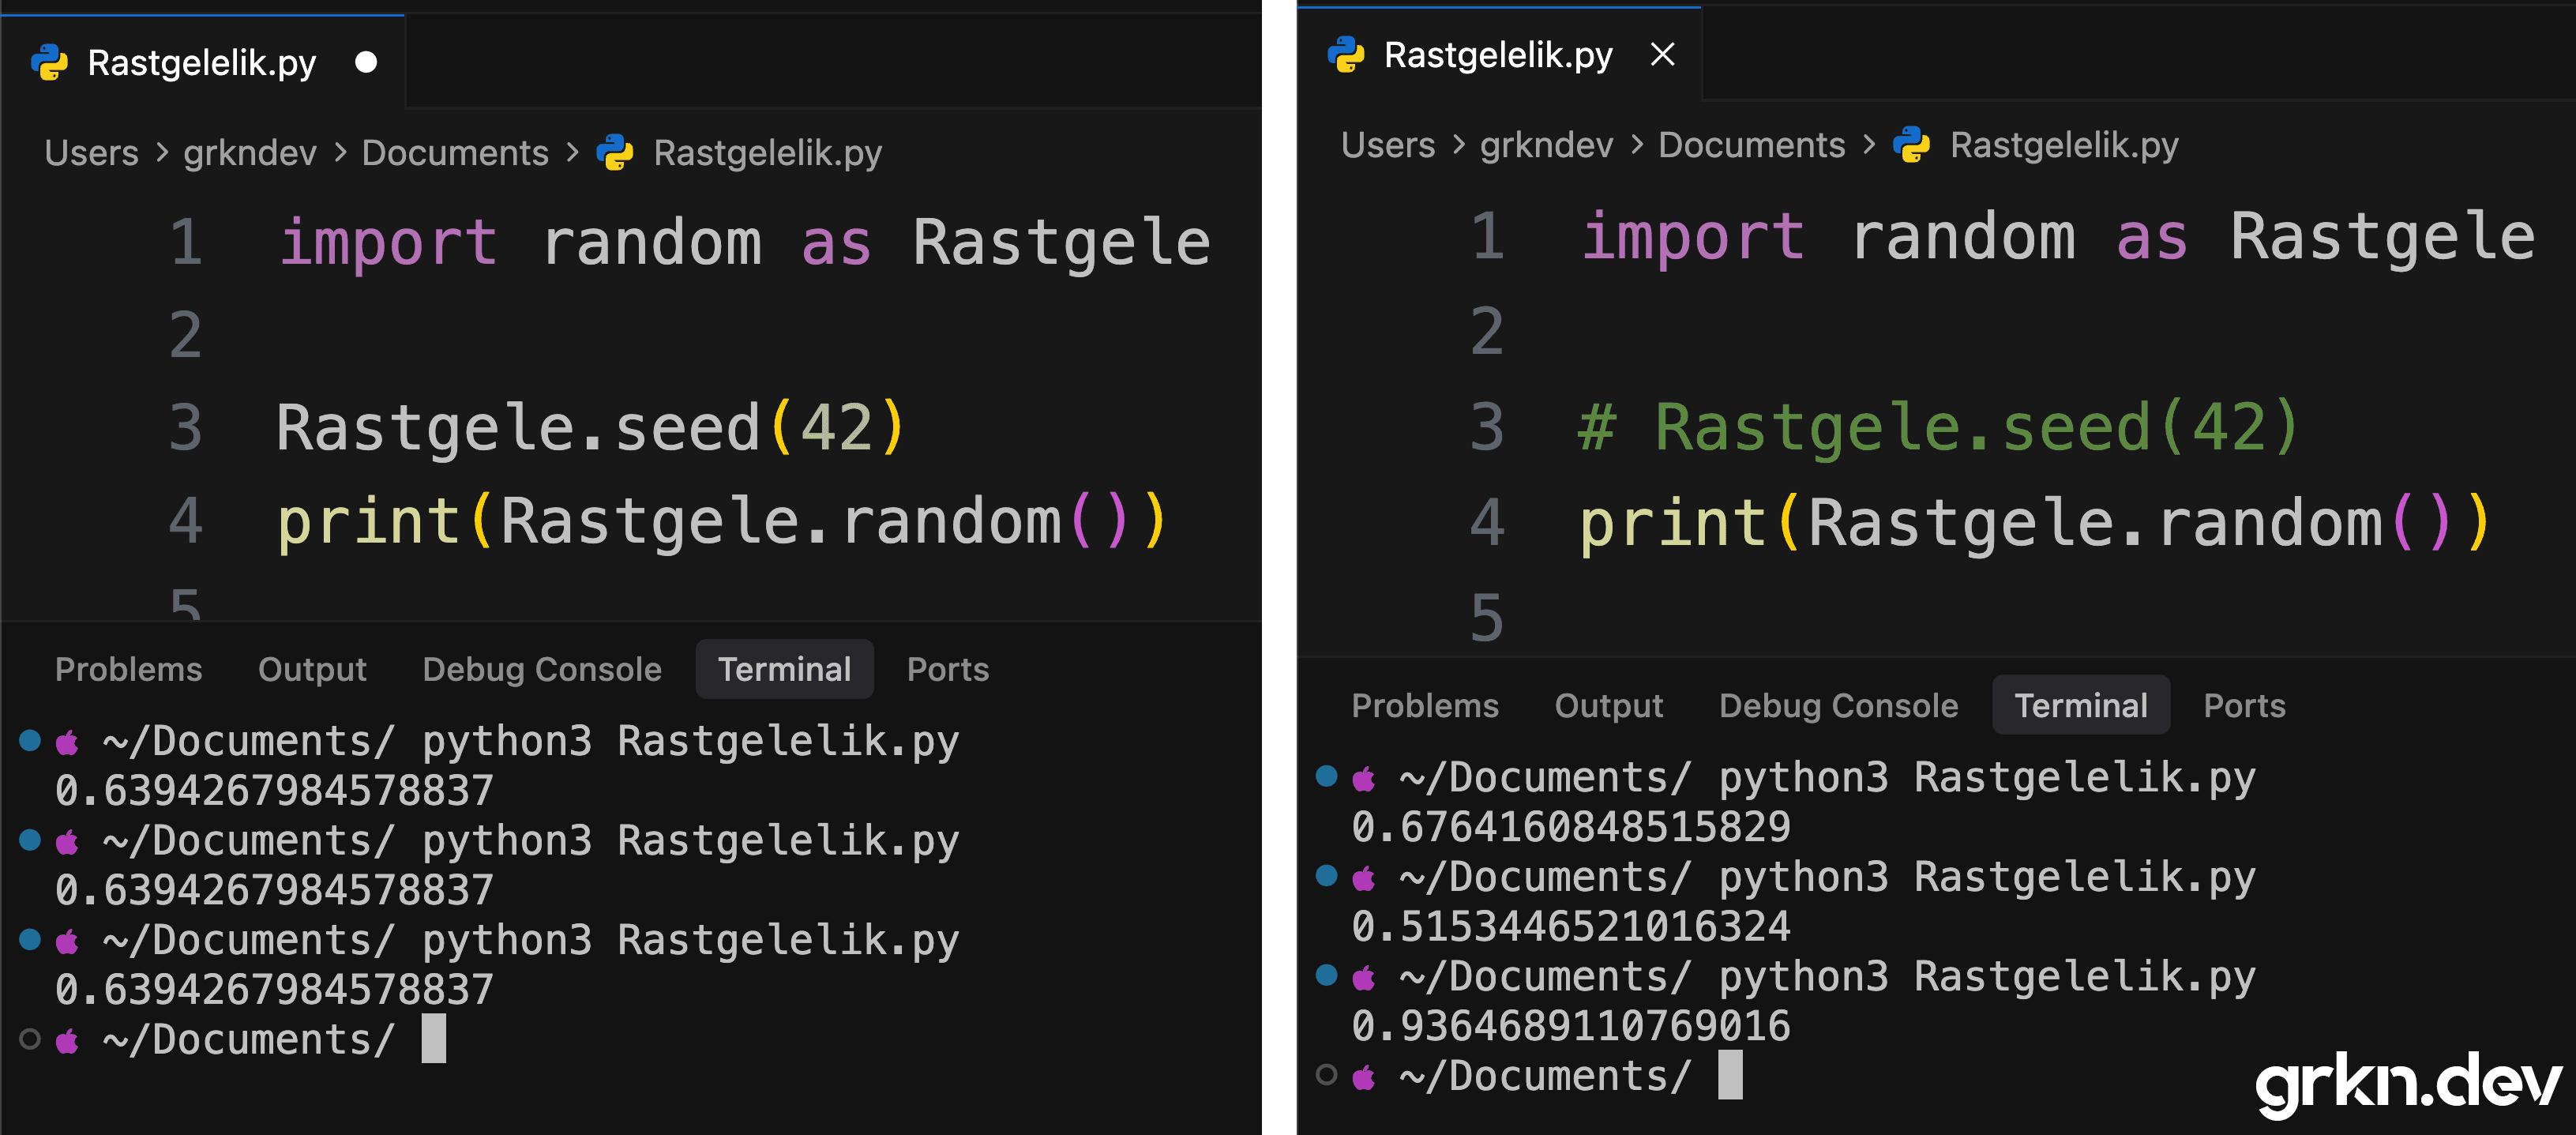Select Rastgelelik.py tab in right window

click(1498, 54)
